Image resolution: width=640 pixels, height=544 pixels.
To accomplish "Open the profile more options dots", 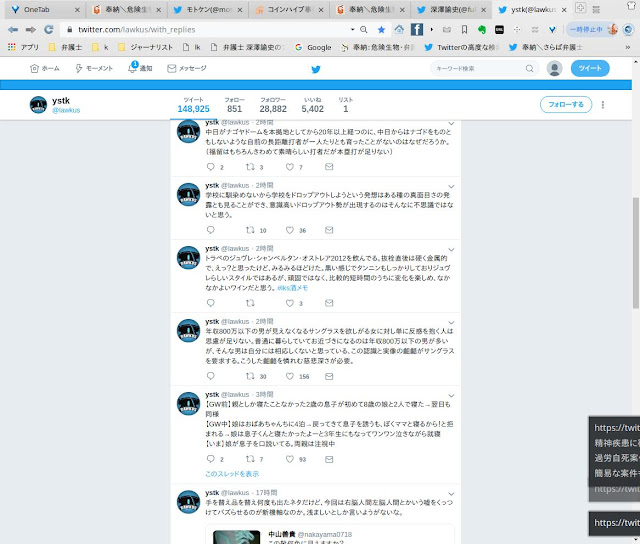I will (x=603, y=105).
